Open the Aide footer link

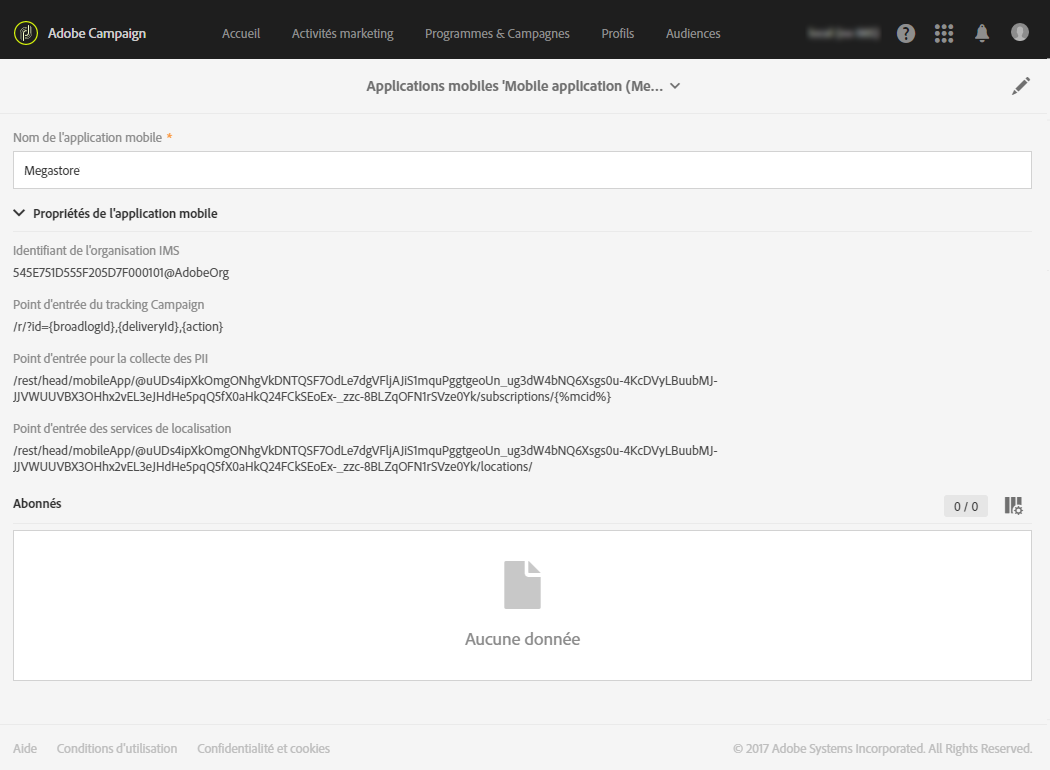25,748
